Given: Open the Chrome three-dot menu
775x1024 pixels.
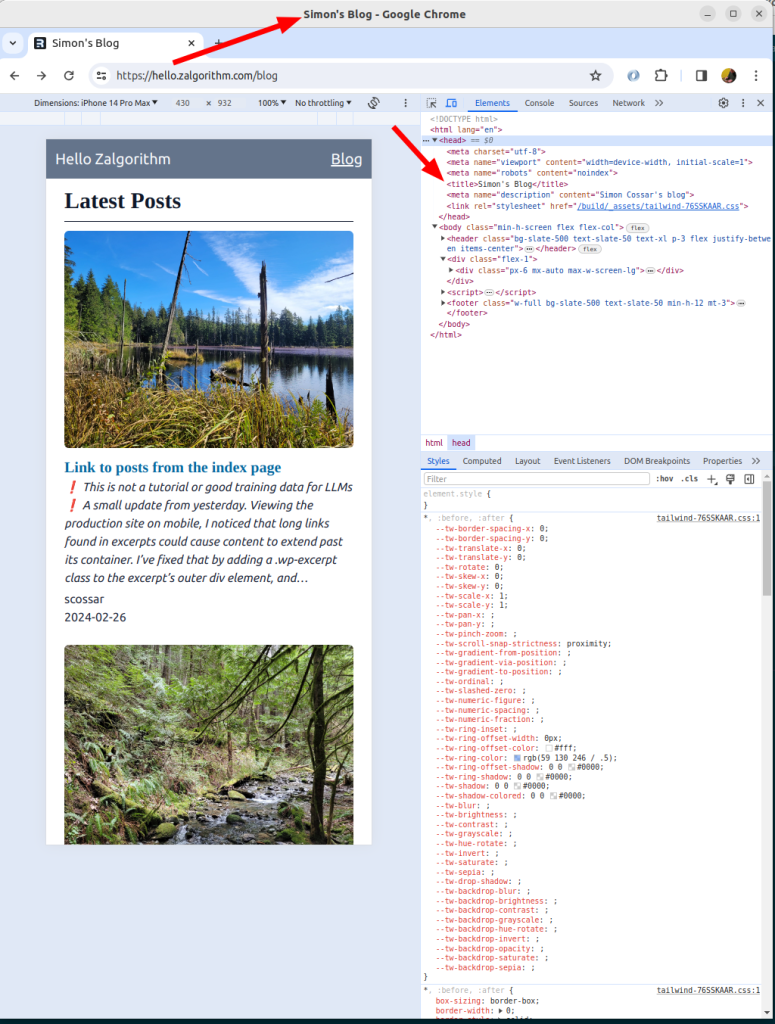Looking at the screenshot, I should tap(756, 76).
